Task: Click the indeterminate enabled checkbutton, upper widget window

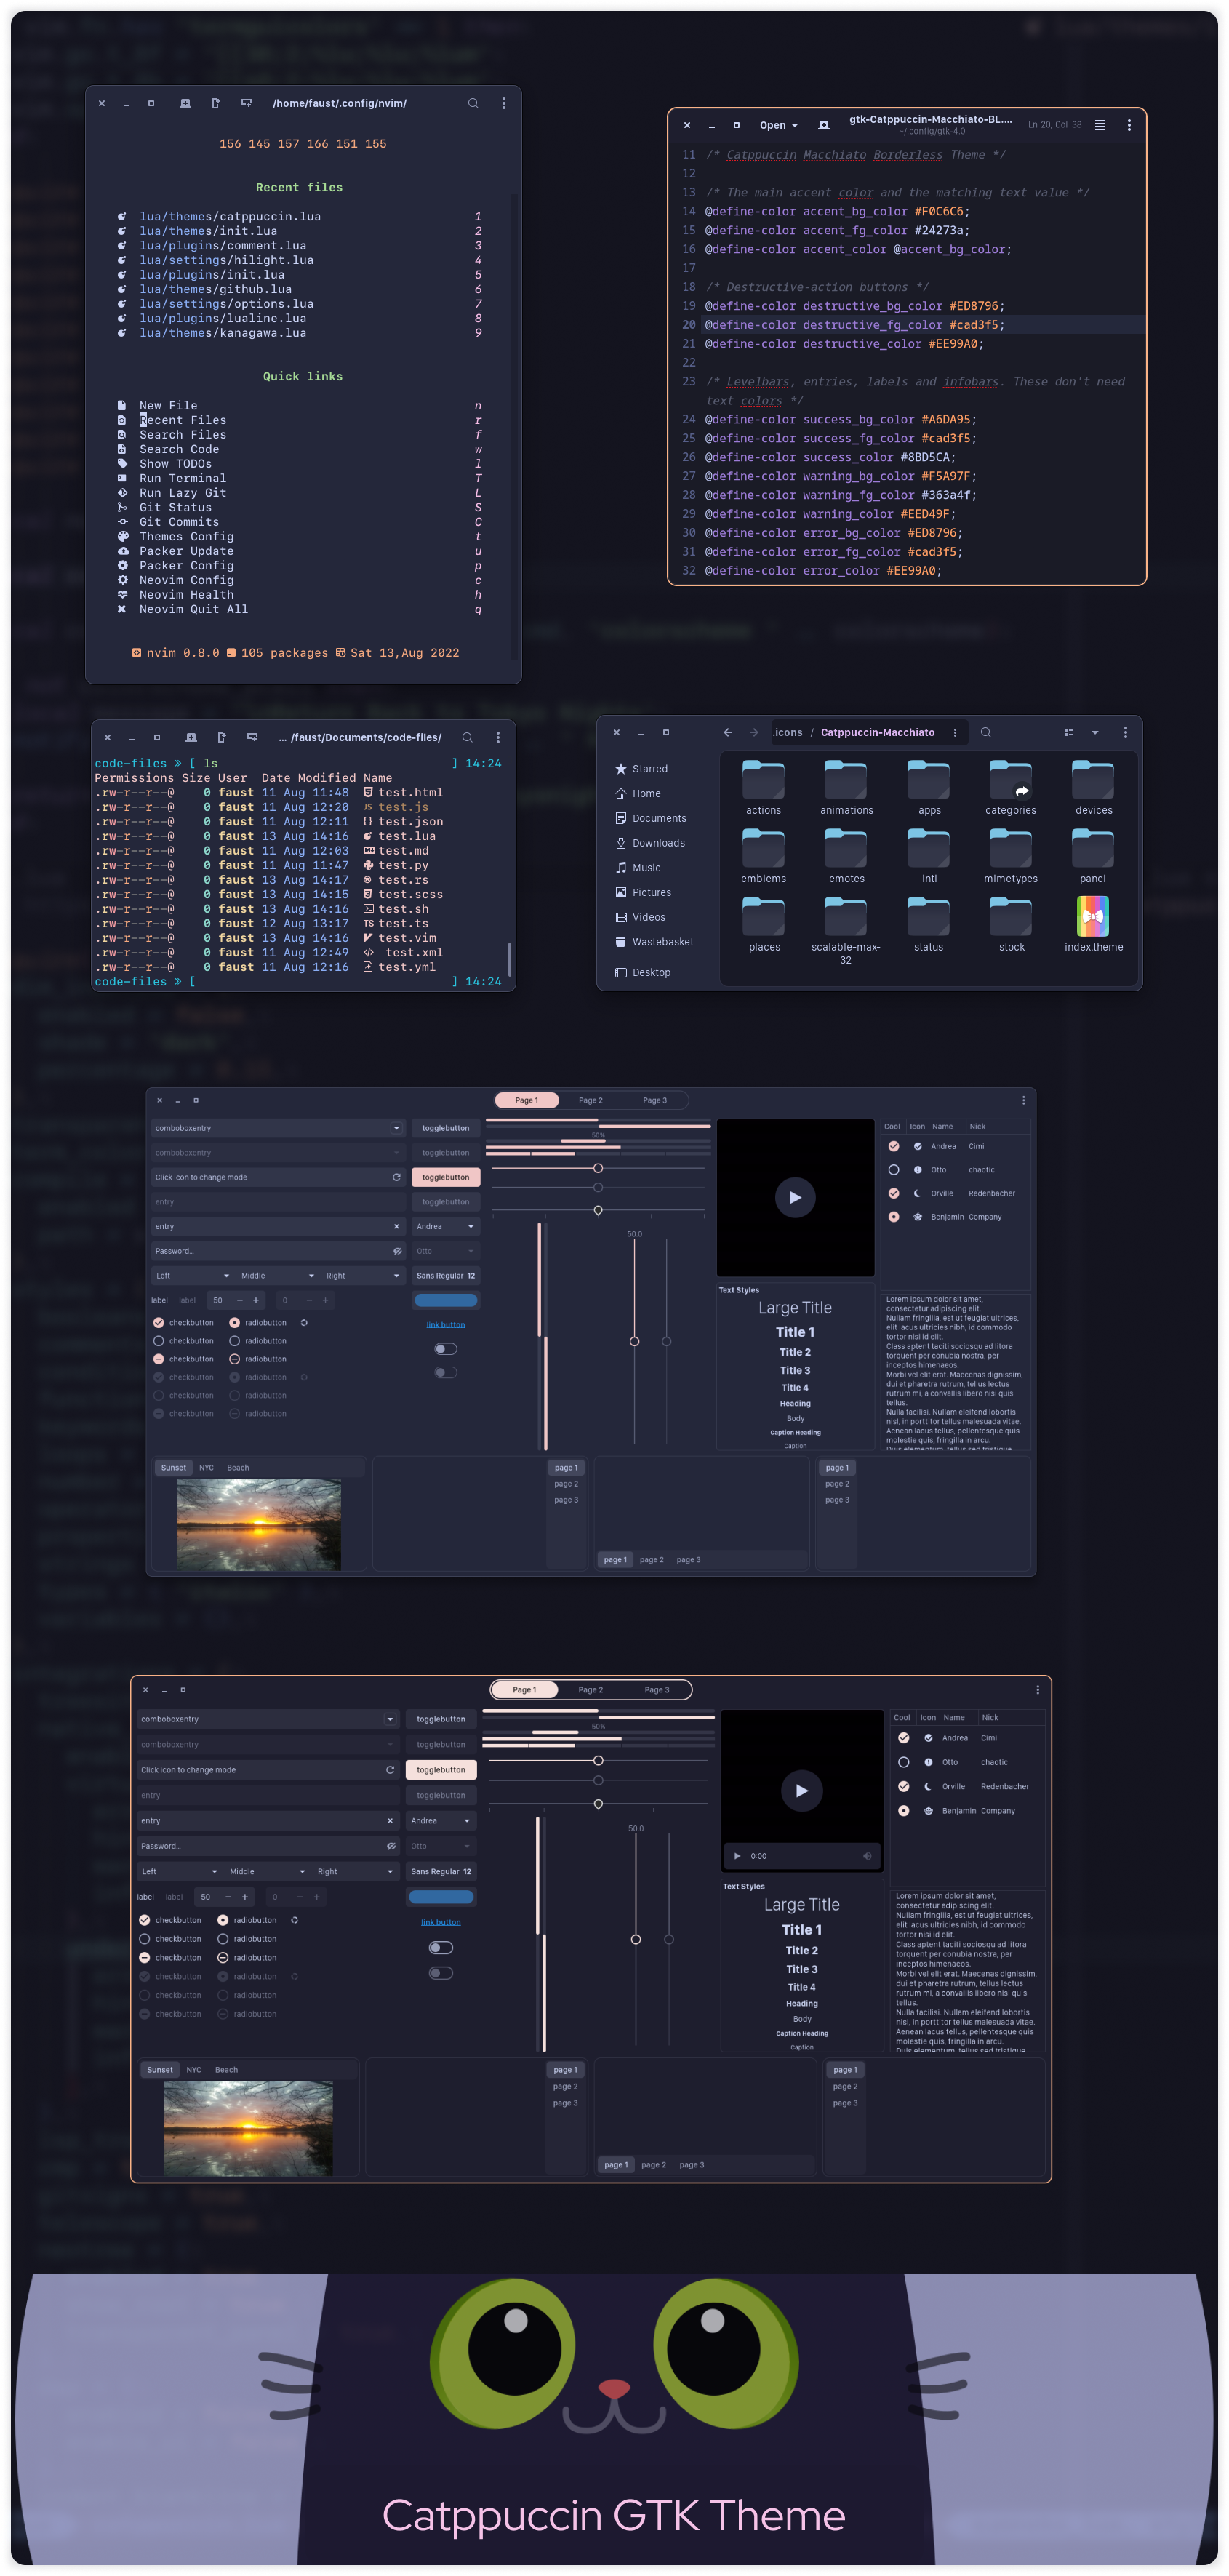Action: (158, 1359)
